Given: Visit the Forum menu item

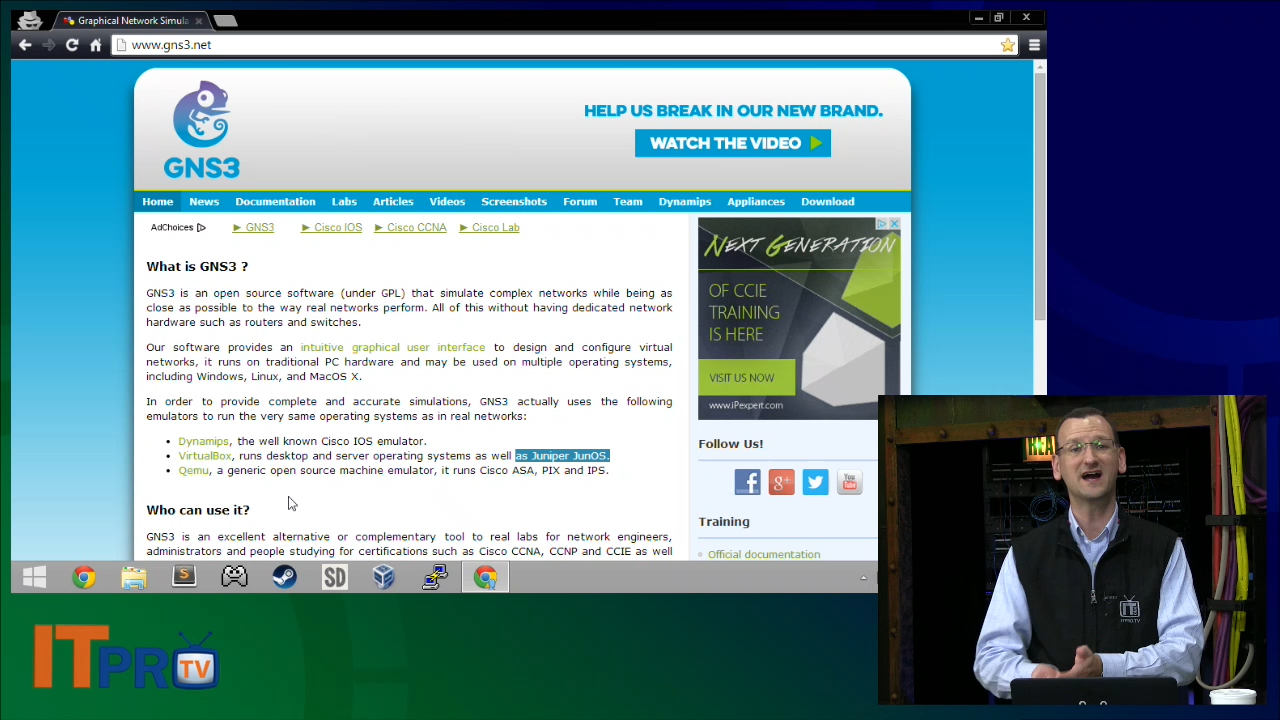Looking at the screenshot, I should point(580,202).
